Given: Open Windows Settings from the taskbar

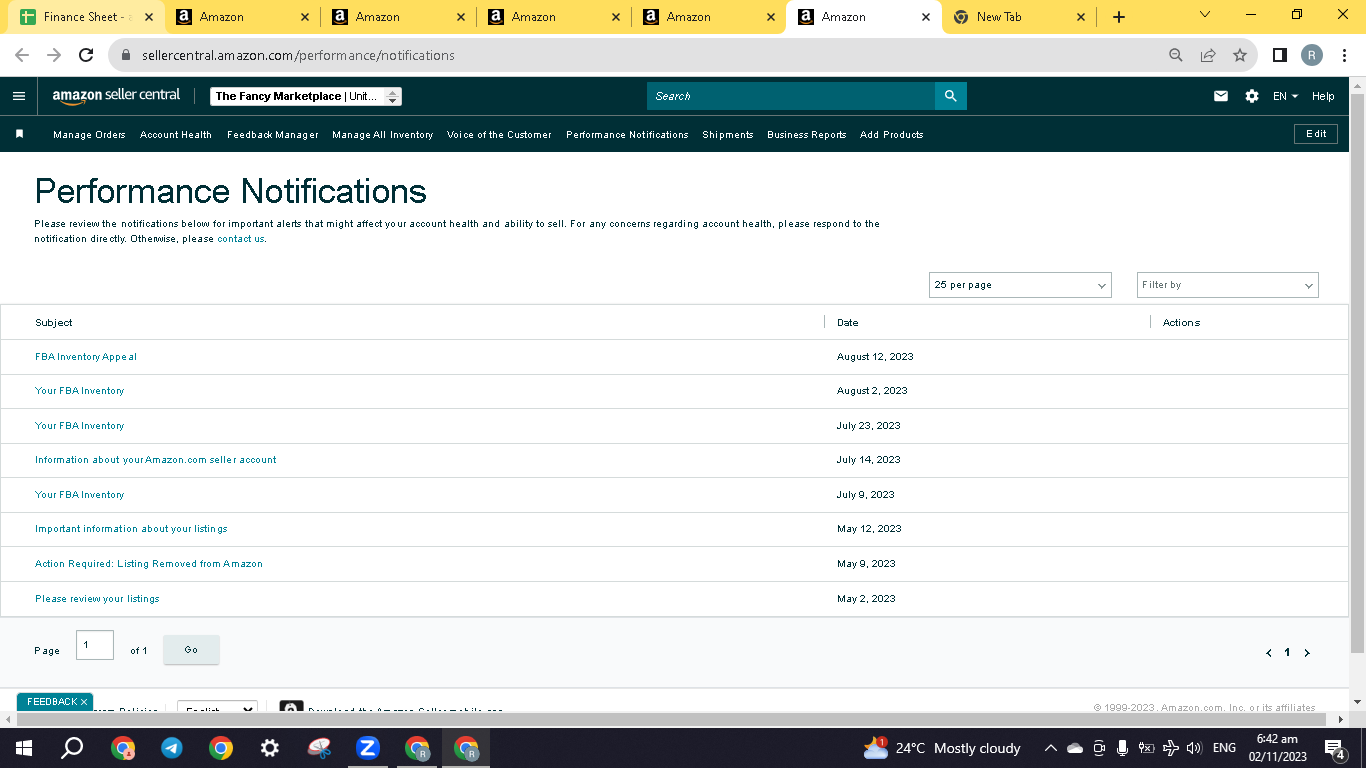Looking at the screenshot, I should [270, 748].
